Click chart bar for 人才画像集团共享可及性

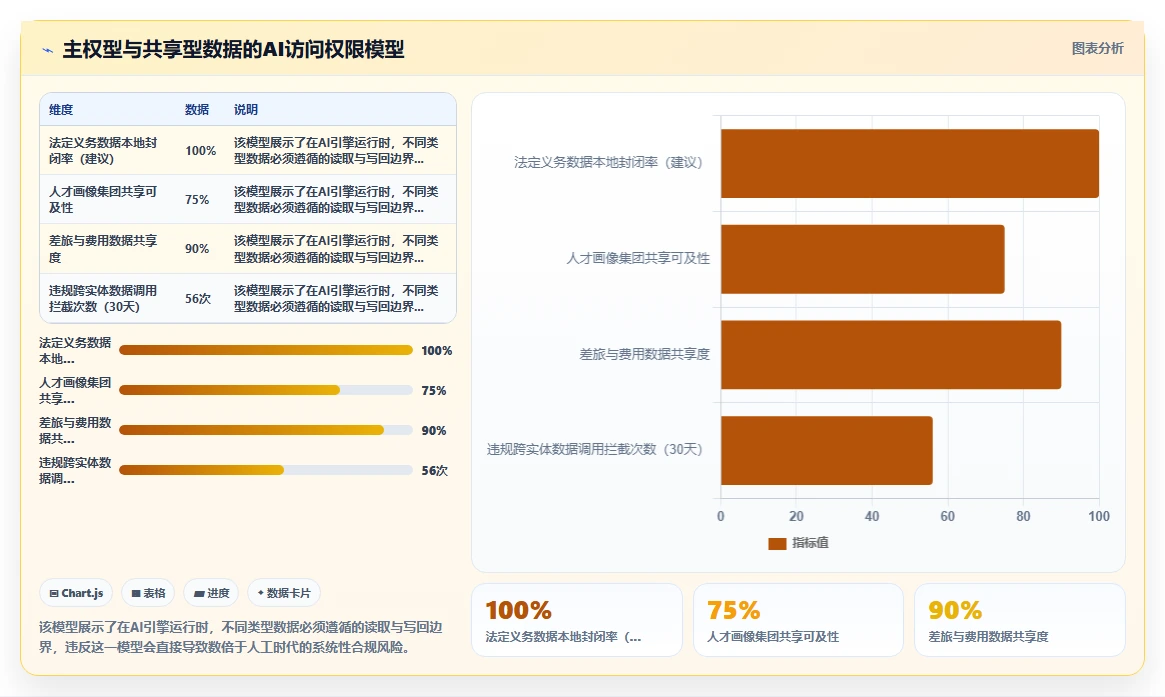coord(863,259)
